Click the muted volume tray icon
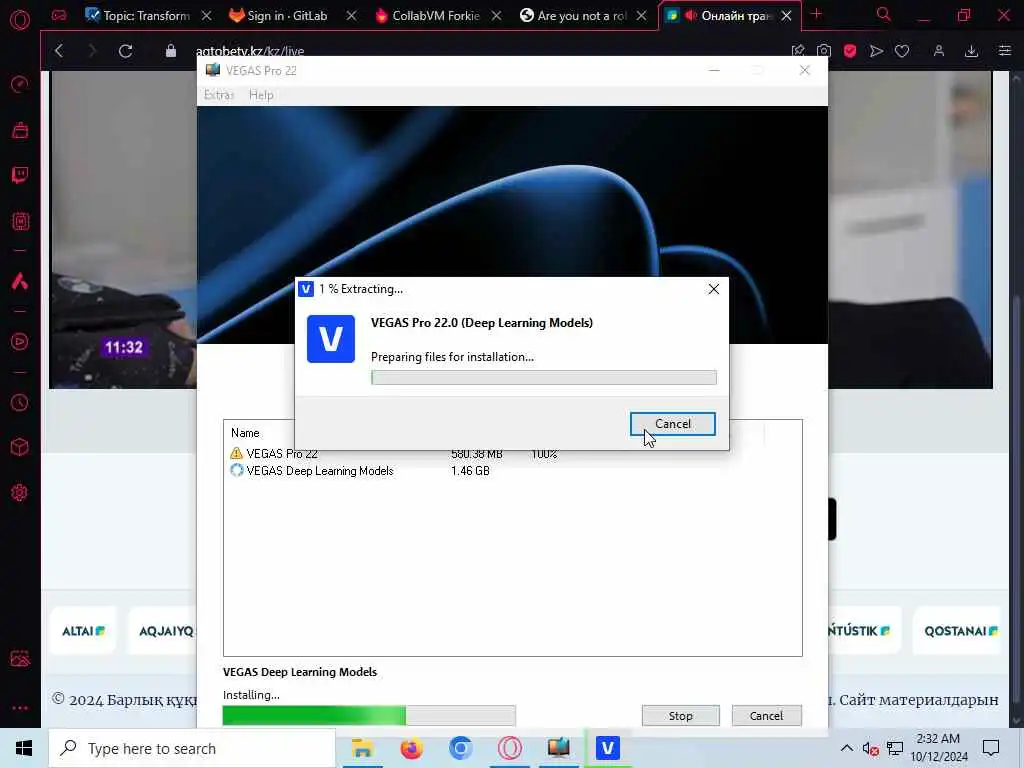The width and height of the screenshot is (1024, 768). [870, 749]
